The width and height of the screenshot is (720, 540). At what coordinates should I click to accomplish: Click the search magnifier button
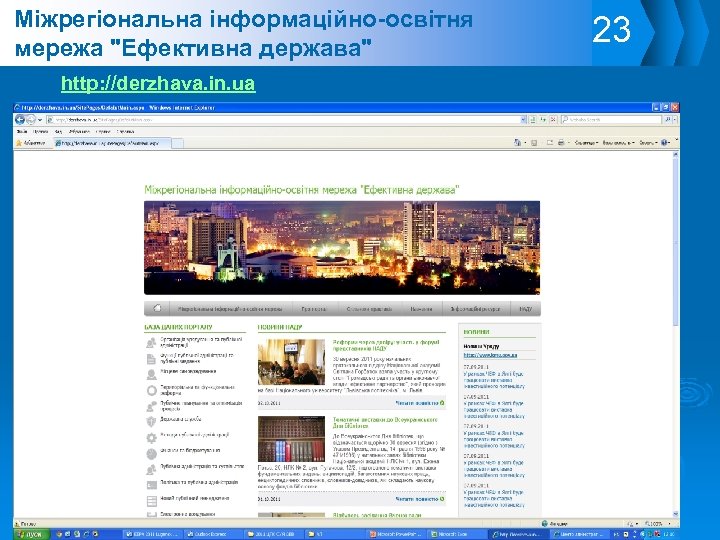[668, 119]
